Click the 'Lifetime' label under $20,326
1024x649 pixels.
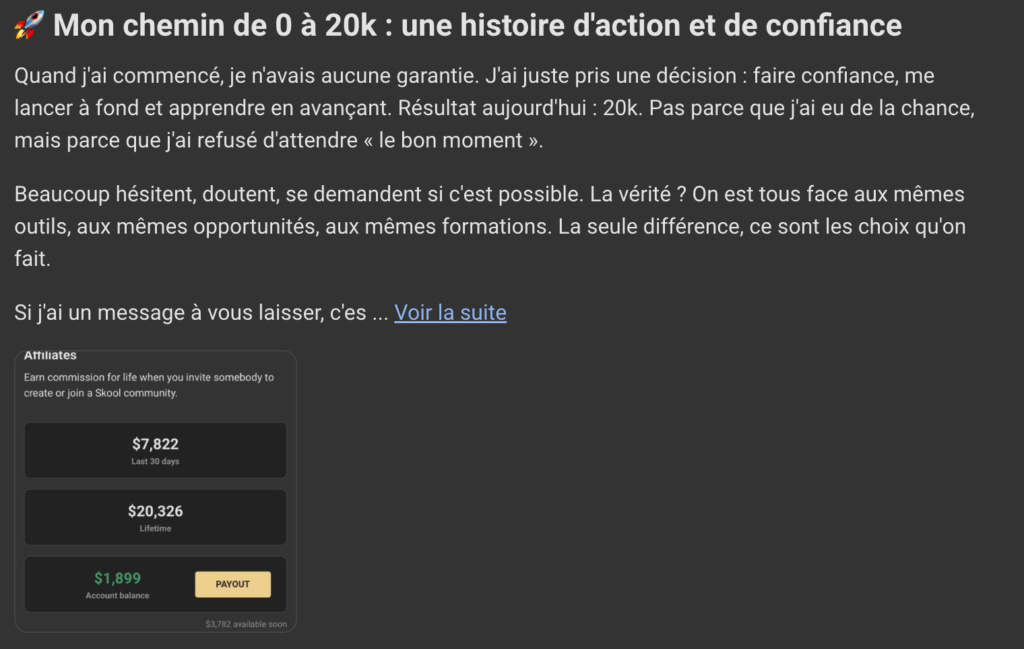(155, 529)
